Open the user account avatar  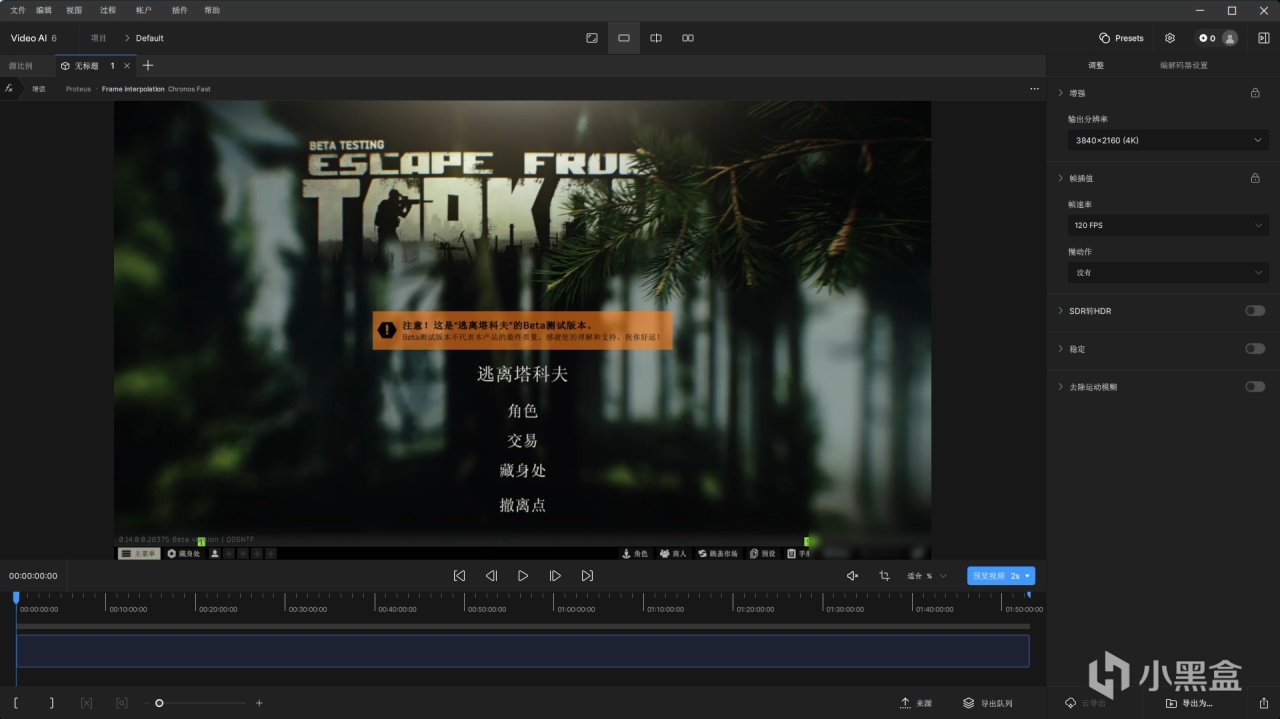[x=1230, y=38]
